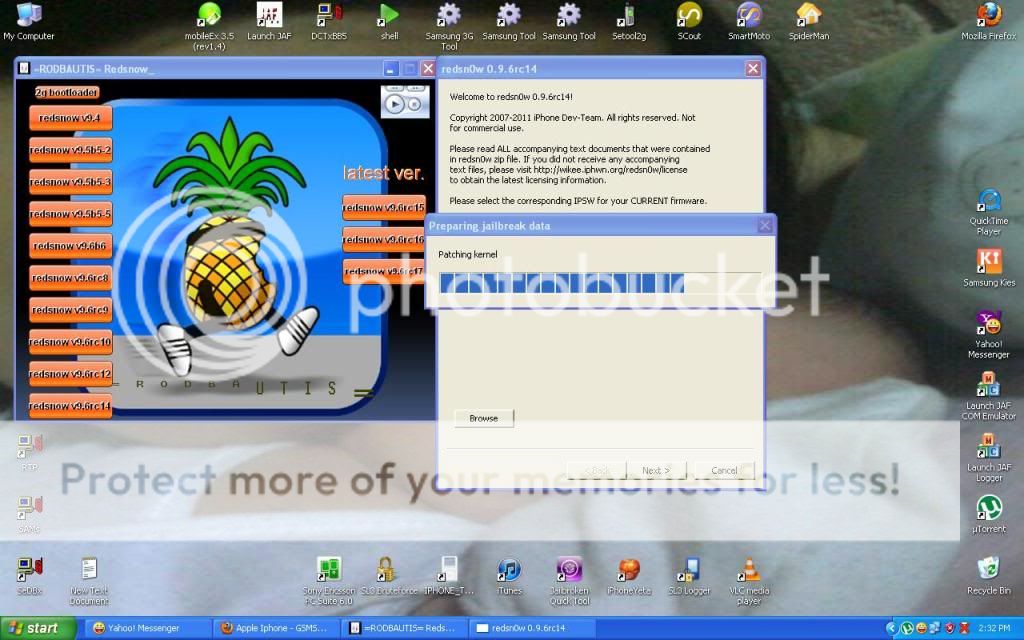Select the DCTxBB5 desktop shortcut
The height and width of the screenshot is (640, 1024).
point(329,22)
